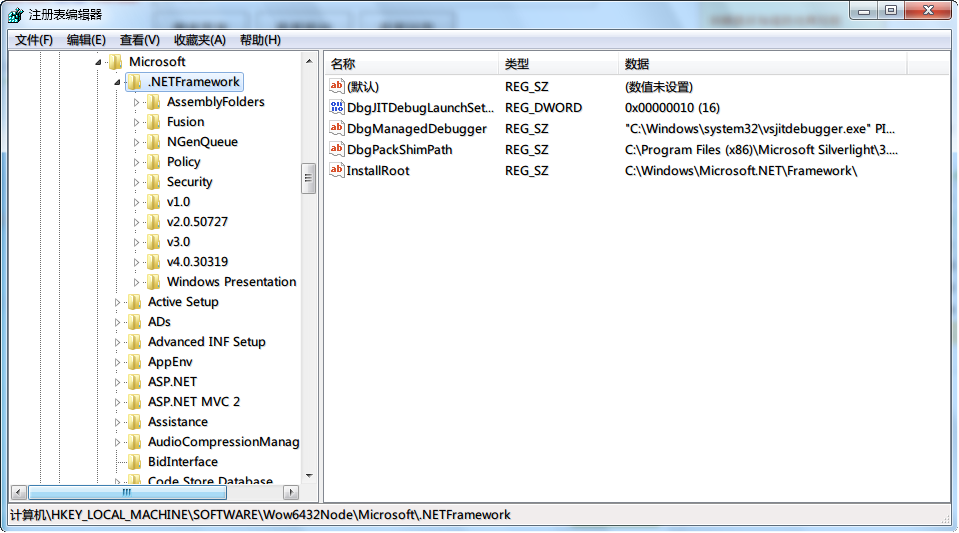This screenshot has width=959, height=533.
Task: Expand the Fusion node
Action: click(136, 122)
